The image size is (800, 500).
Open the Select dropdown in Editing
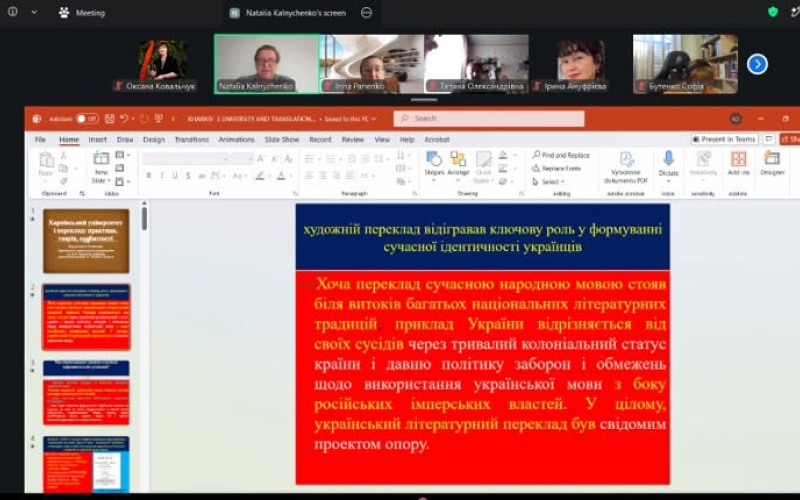(548, 182)
